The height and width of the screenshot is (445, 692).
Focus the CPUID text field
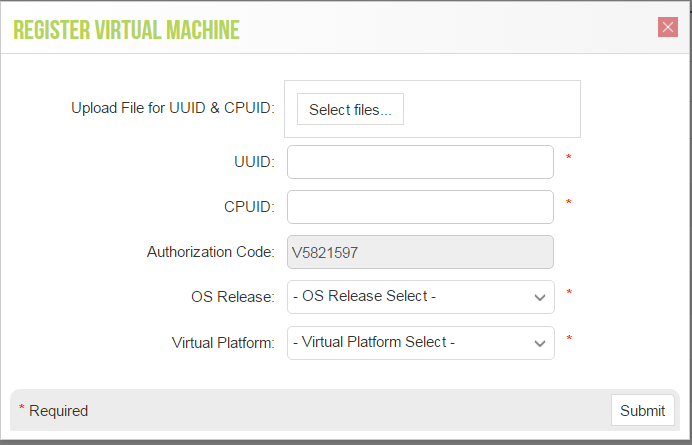[420, 207]
